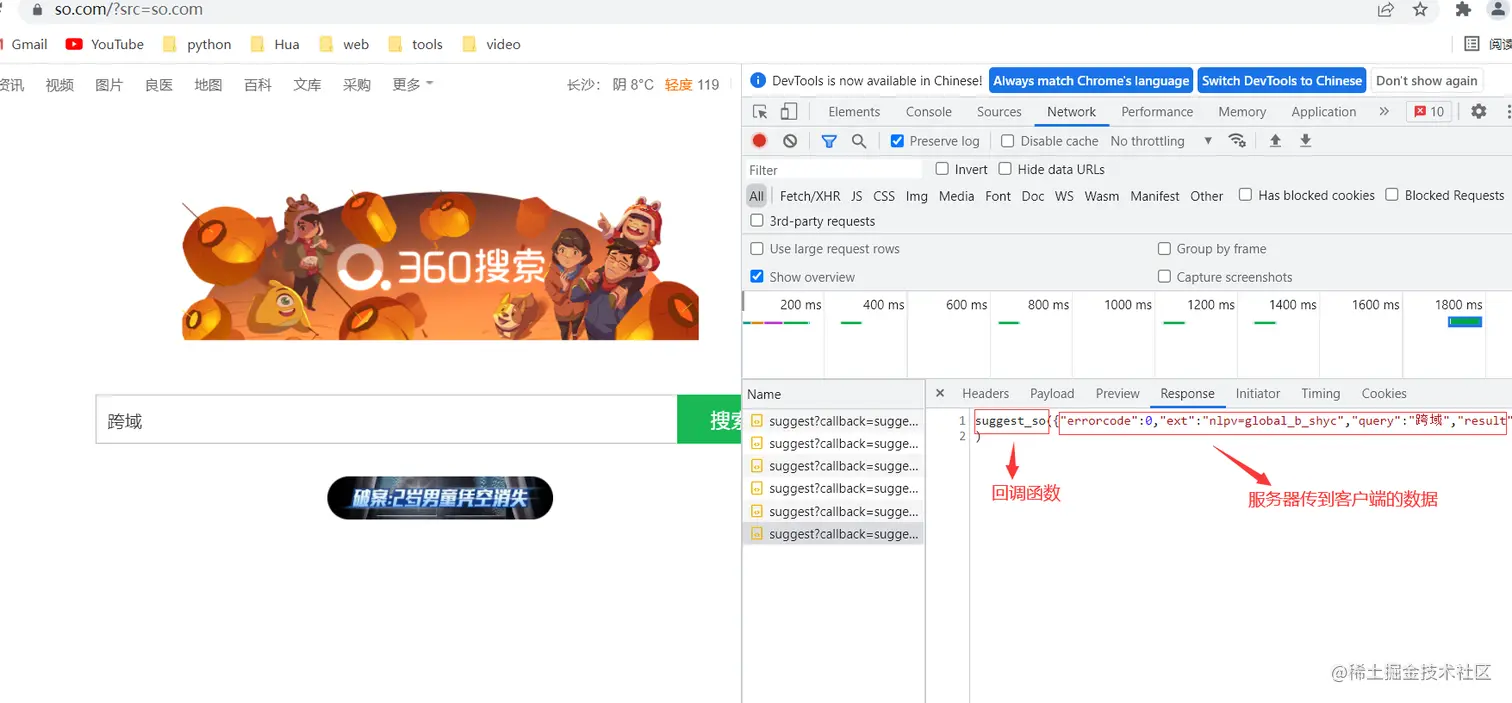Open YouTube bookmark
The image size is (1512, 703).
point(105,44)
